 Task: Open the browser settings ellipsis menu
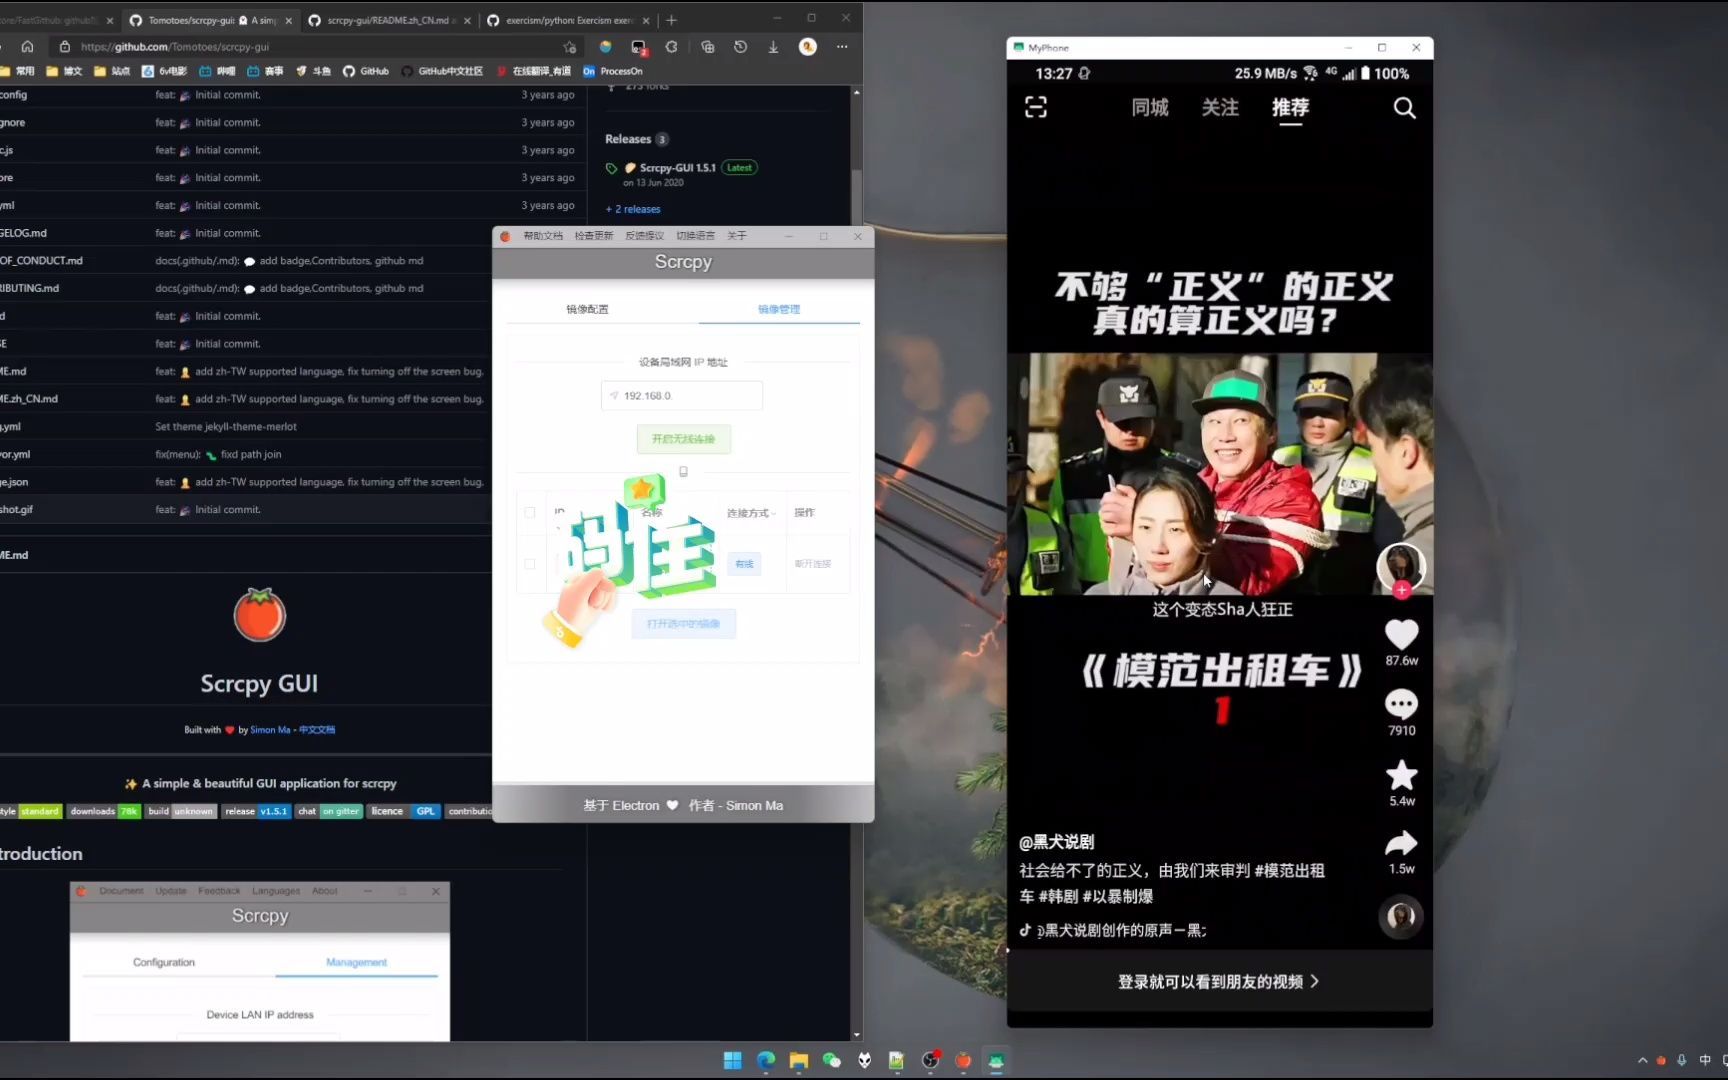pyautogui.click(x=842, y=46)
